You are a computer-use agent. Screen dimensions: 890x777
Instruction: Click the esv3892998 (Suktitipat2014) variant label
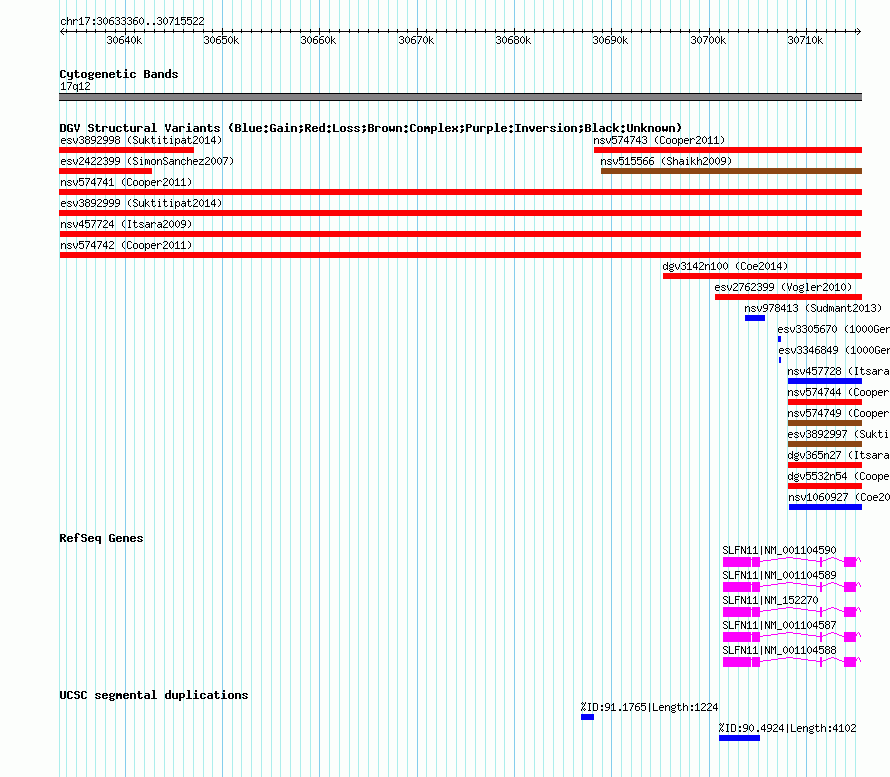[x=141, y=140]
